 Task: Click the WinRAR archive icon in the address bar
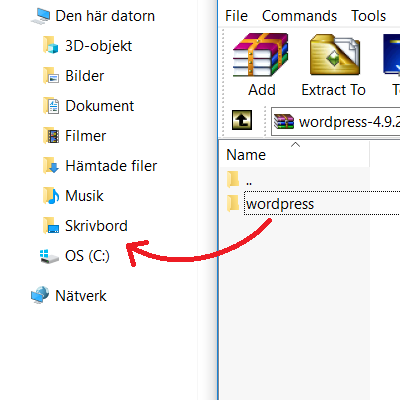coord(284,121)
